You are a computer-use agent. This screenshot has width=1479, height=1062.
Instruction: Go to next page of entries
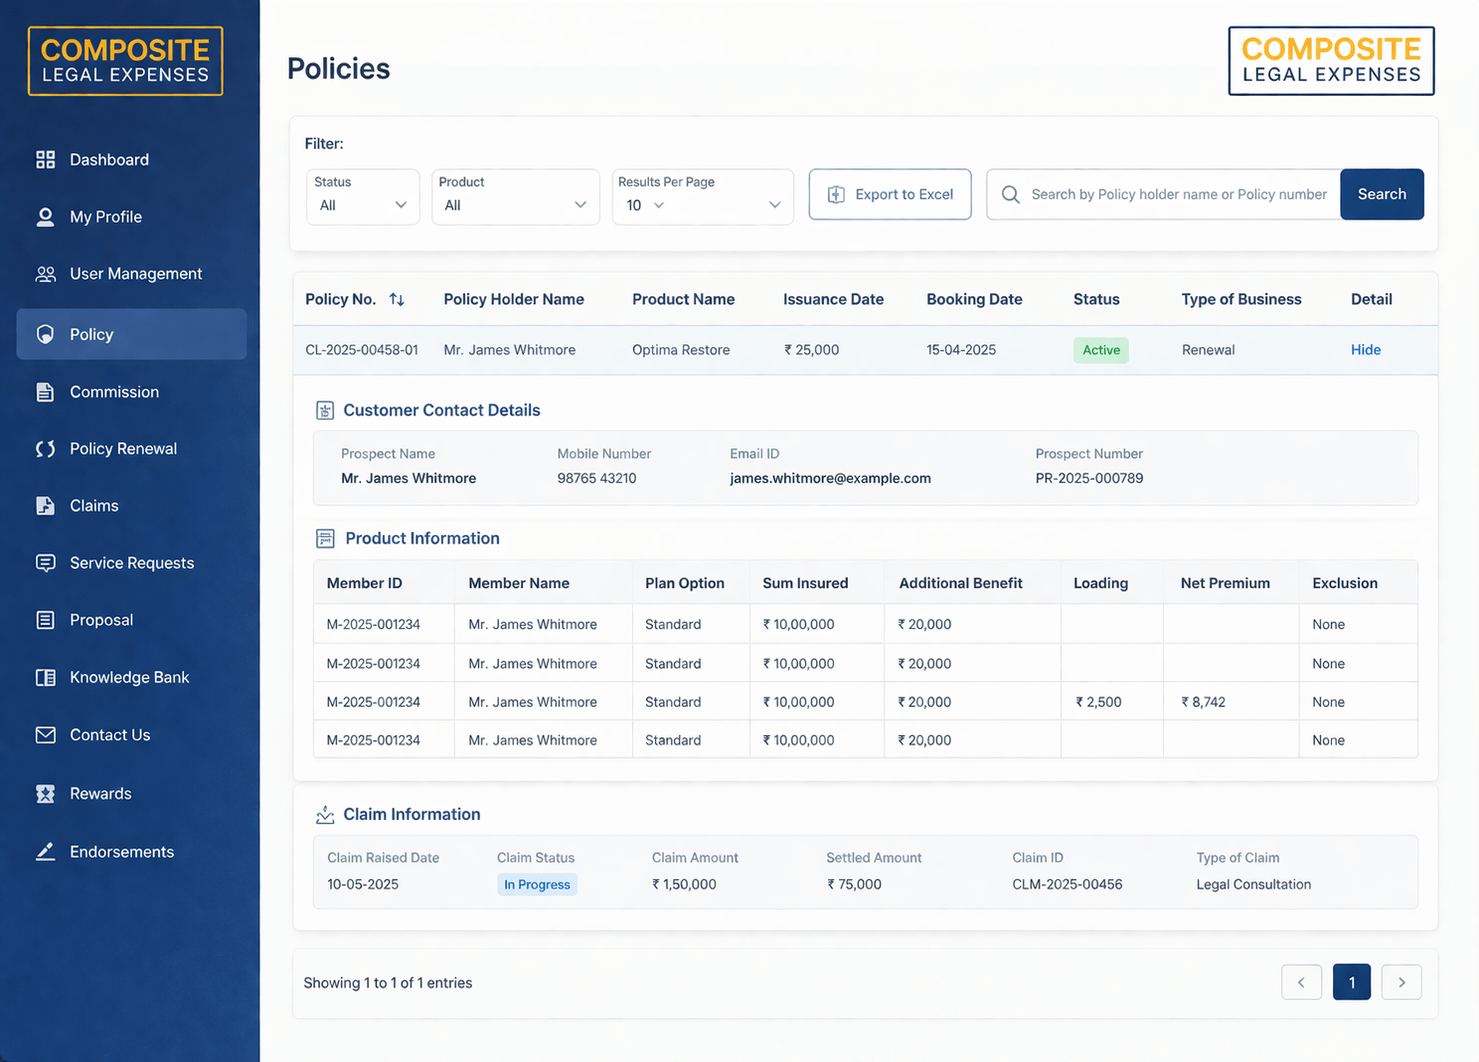coord(1401,982)
